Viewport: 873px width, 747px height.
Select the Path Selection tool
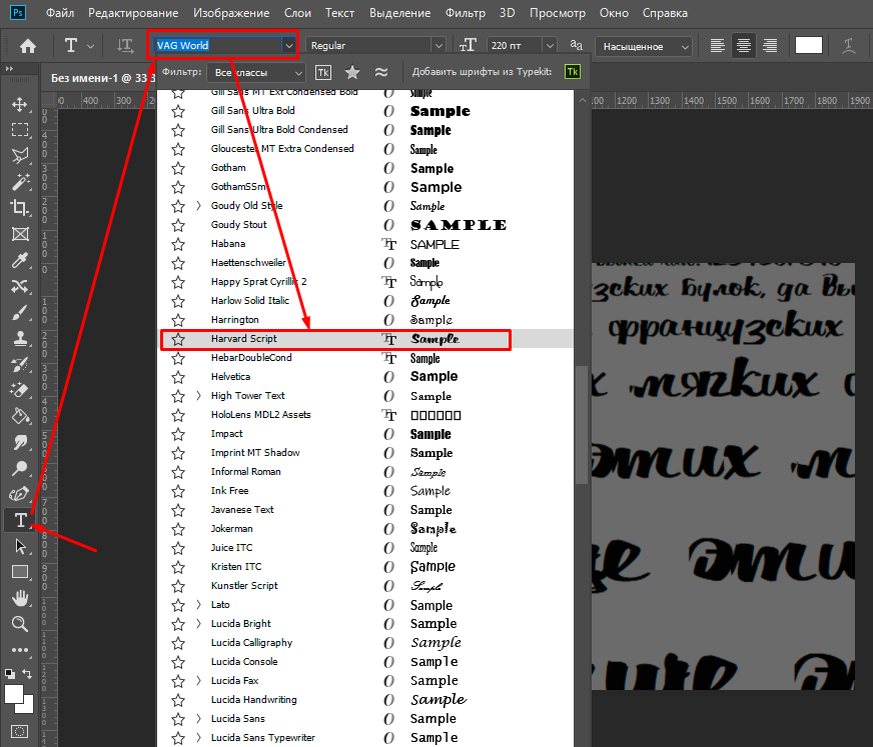[20, 547]
